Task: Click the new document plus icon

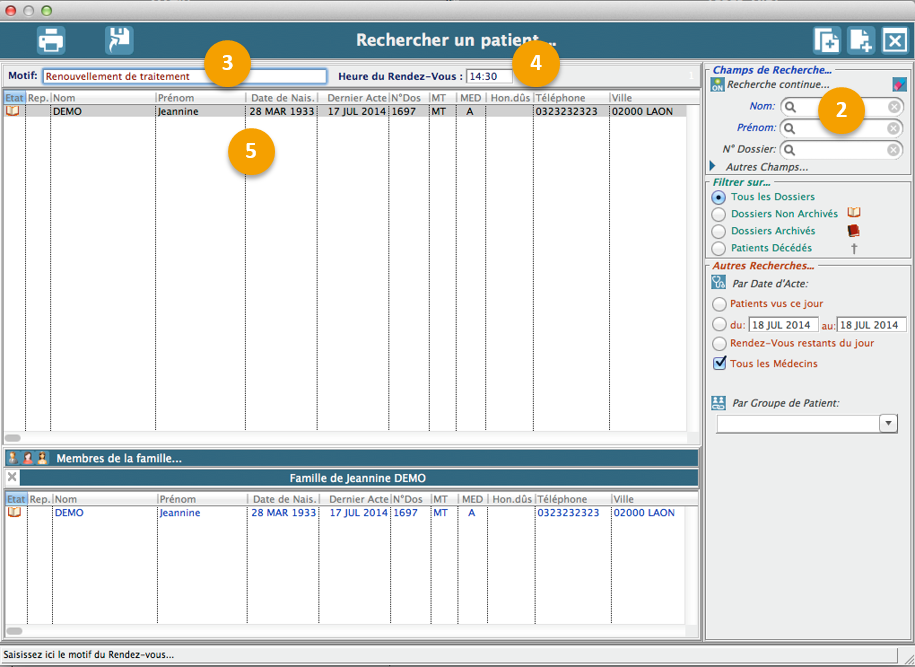Action: pyautogui.click(x=861, y=40)
